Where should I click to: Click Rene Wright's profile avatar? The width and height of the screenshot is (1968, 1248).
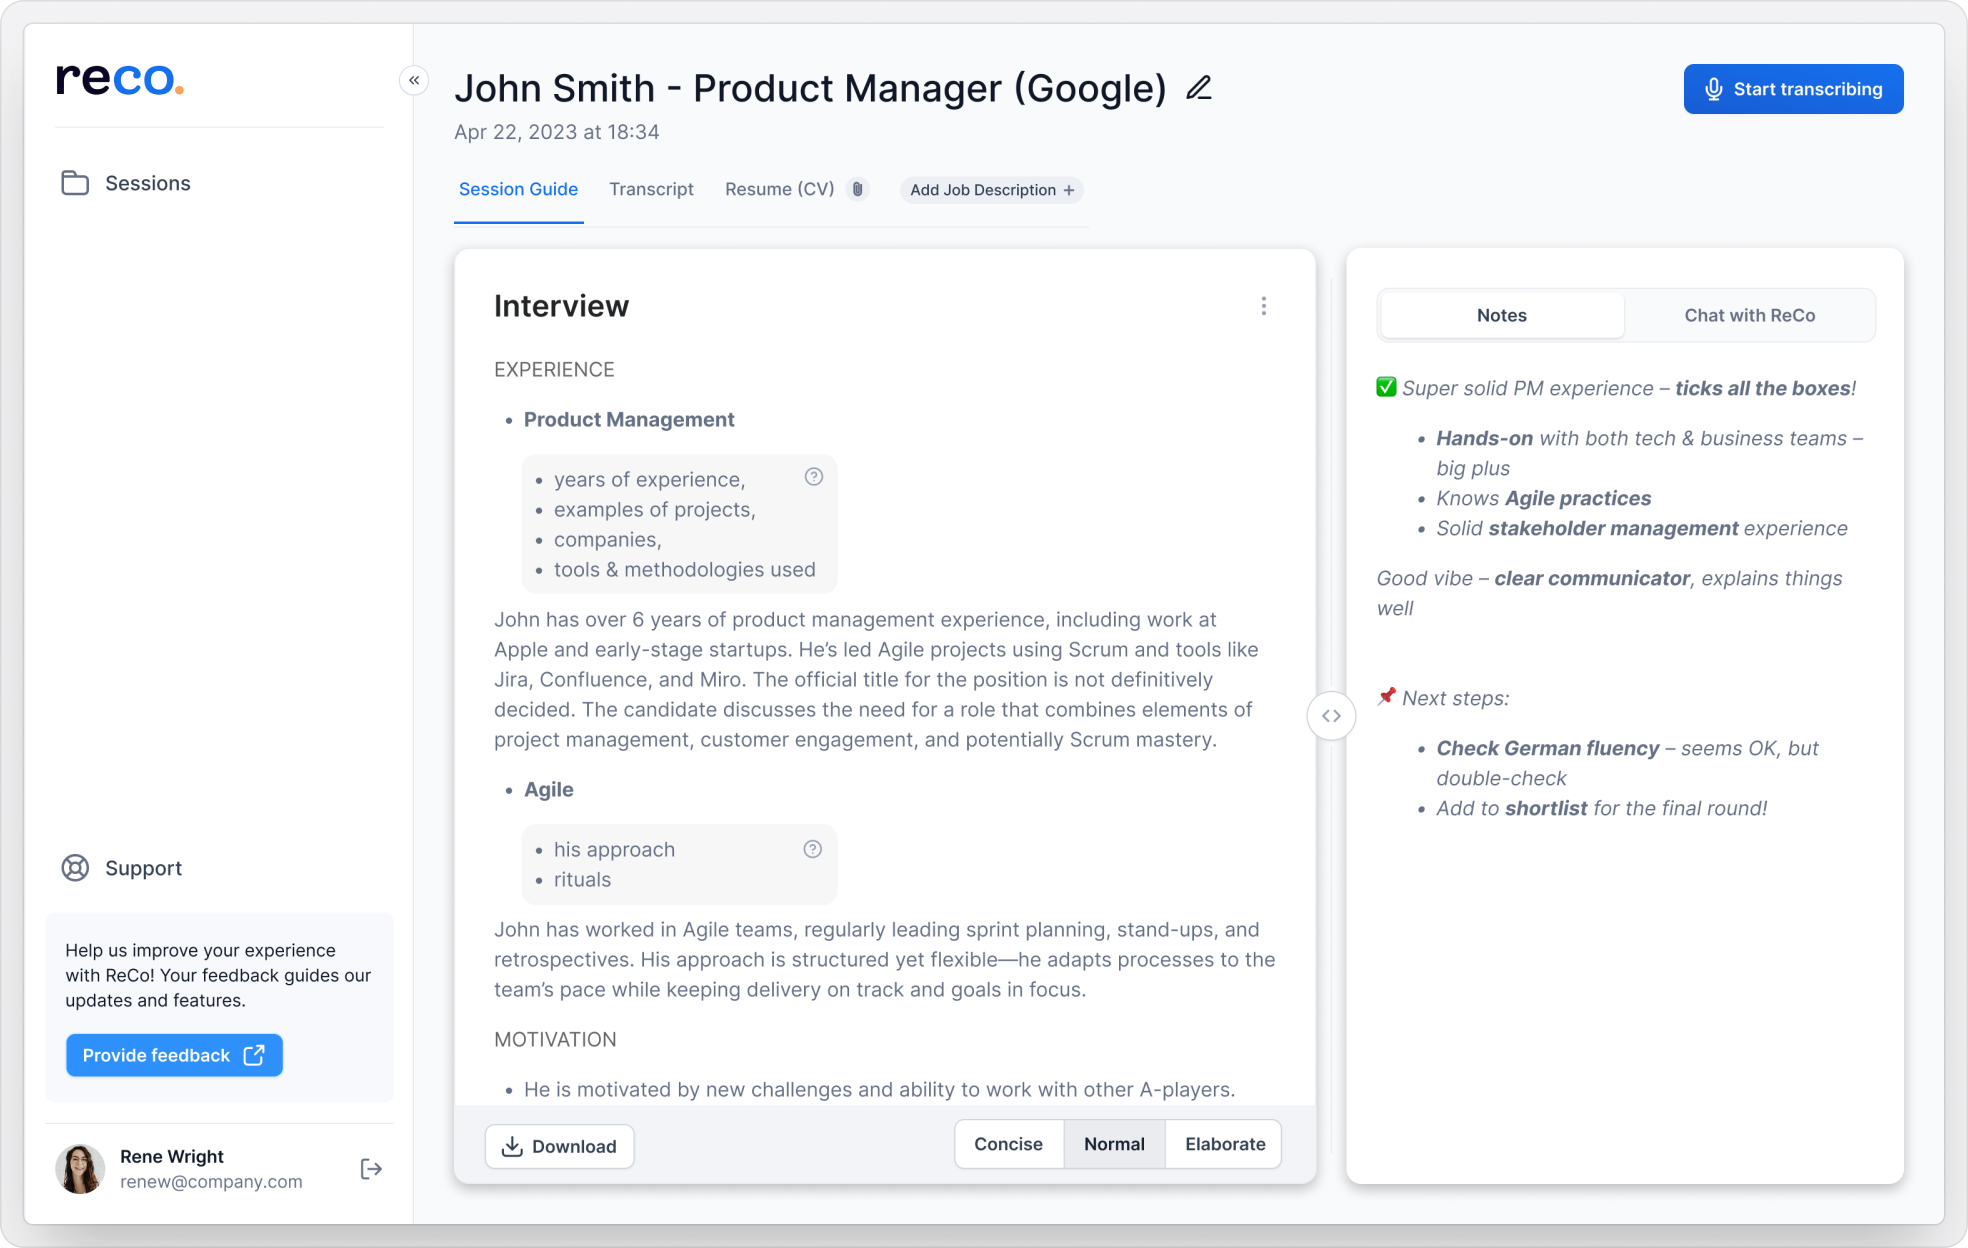tap(80, 1168)
